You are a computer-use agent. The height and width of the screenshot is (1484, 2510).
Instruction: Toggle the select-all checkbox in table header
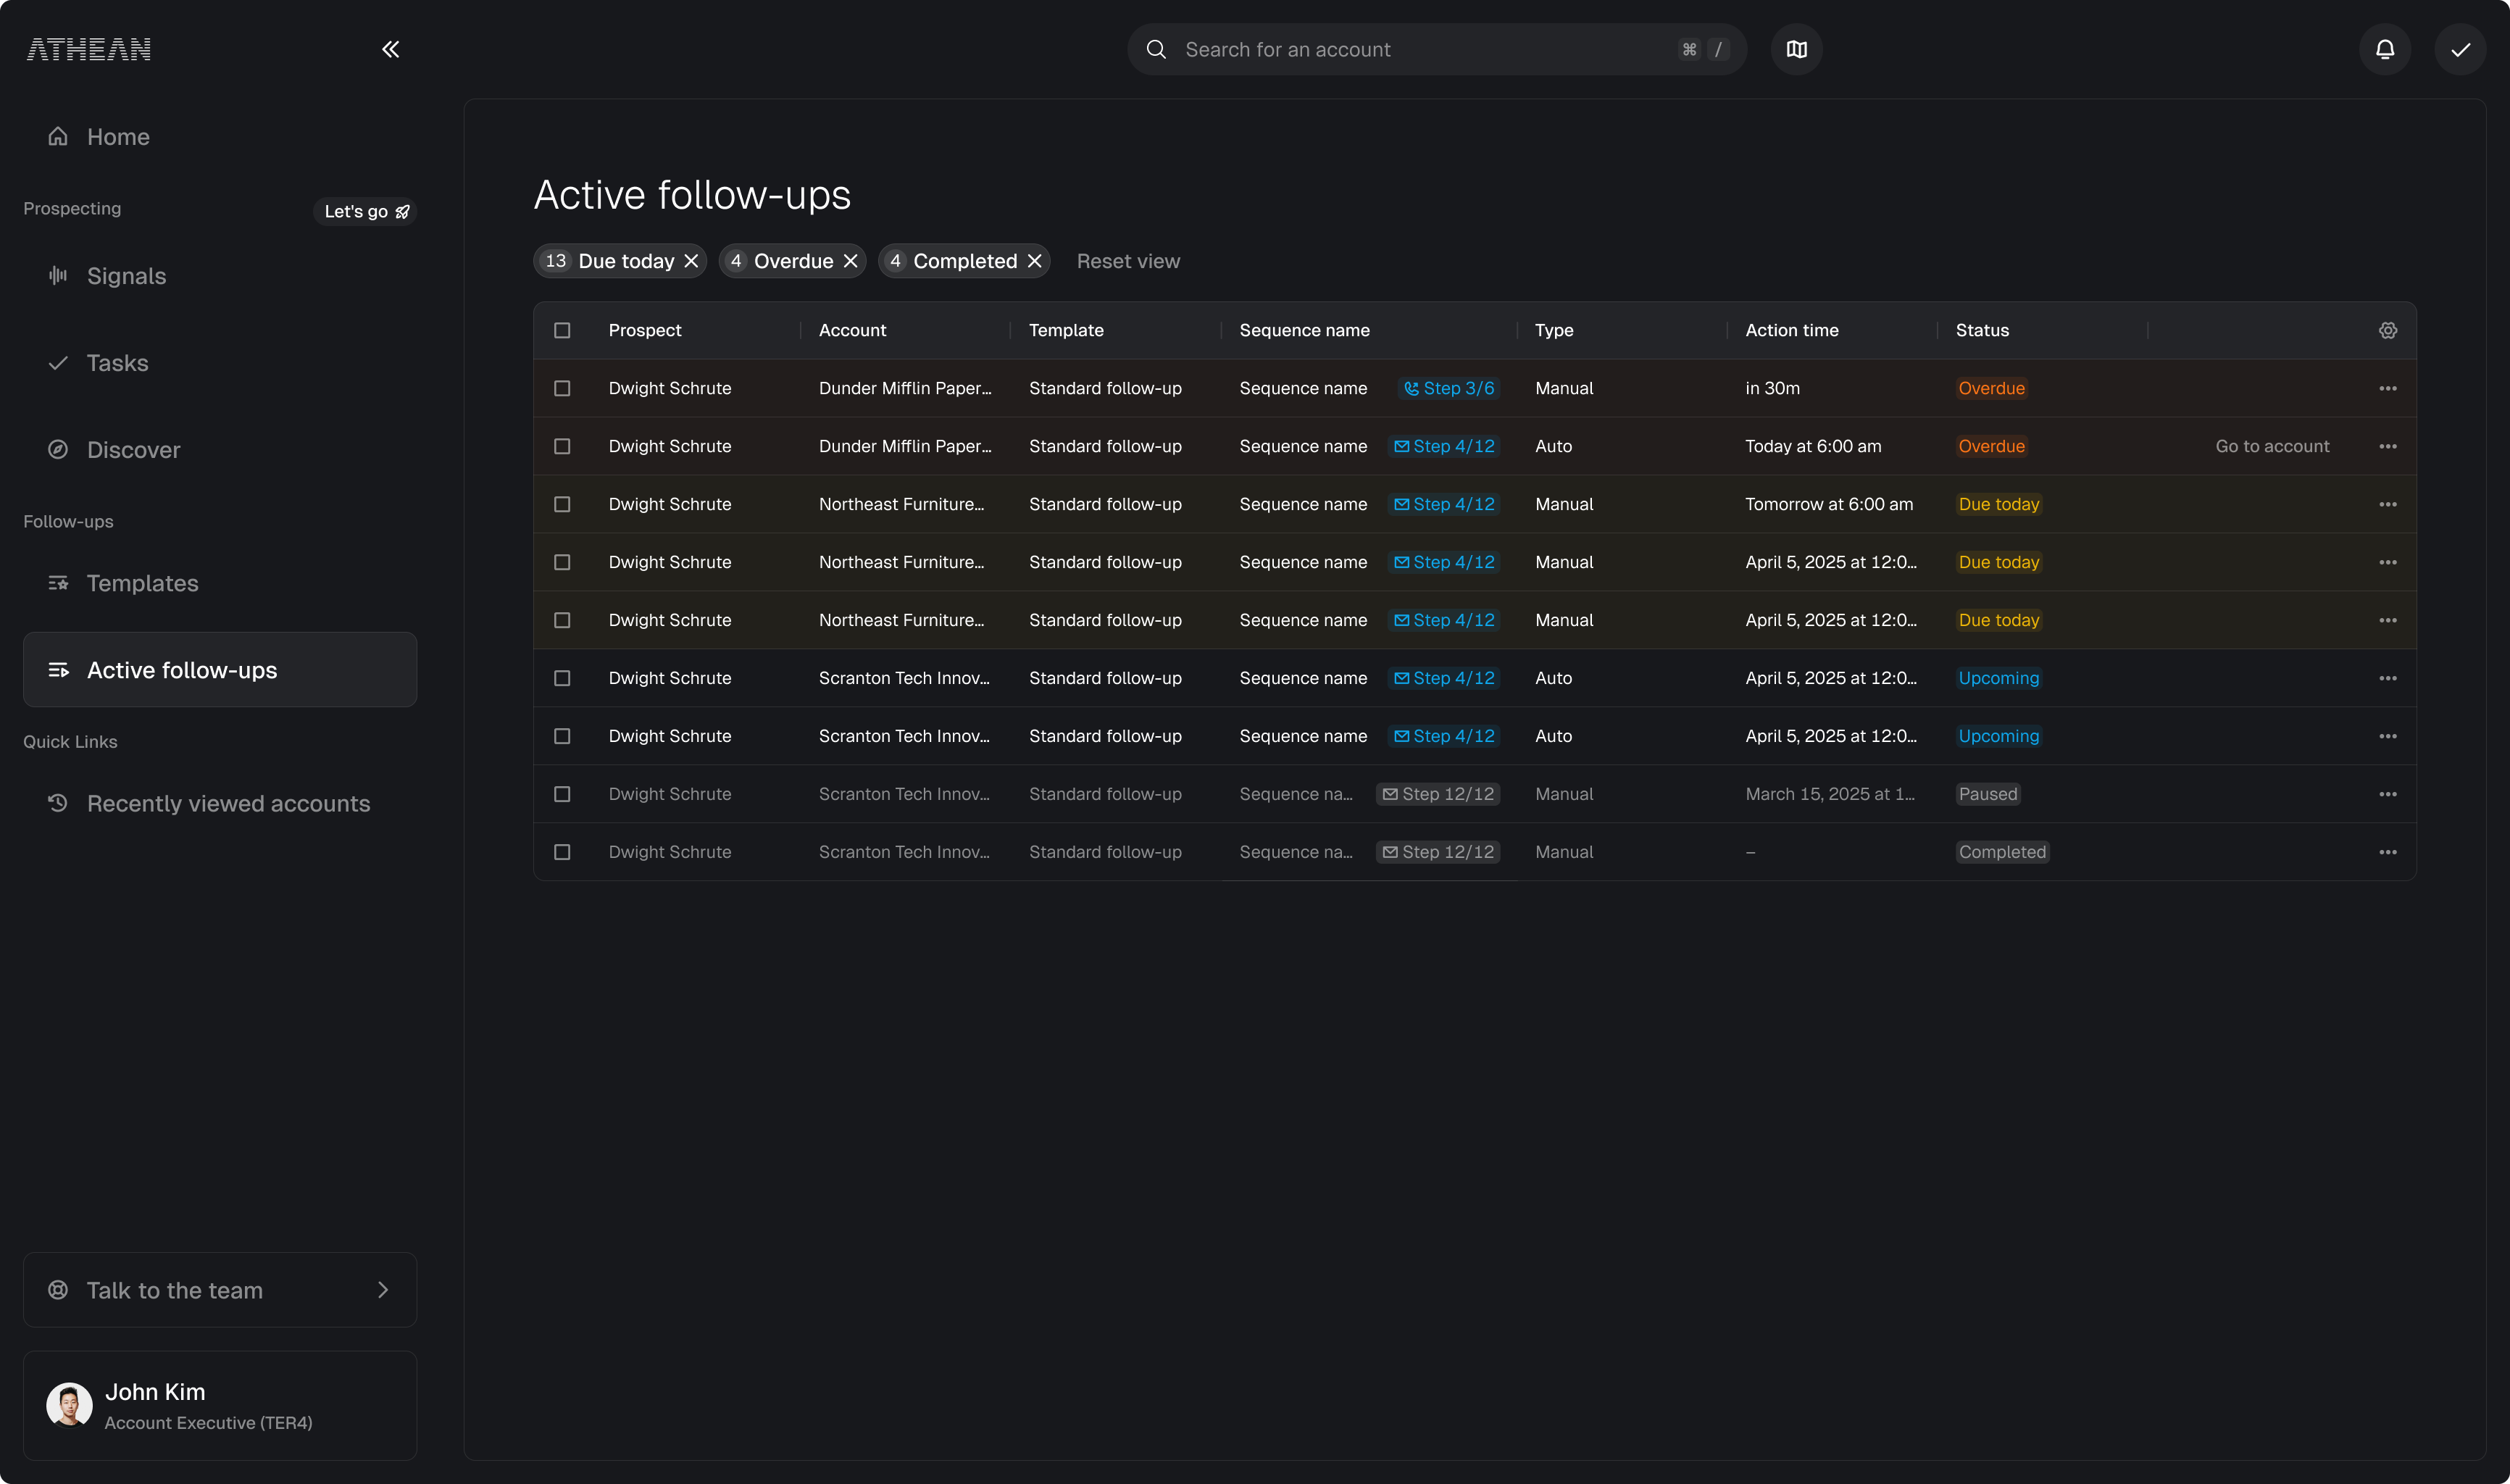pyautogui.click(x=562, y=330)
